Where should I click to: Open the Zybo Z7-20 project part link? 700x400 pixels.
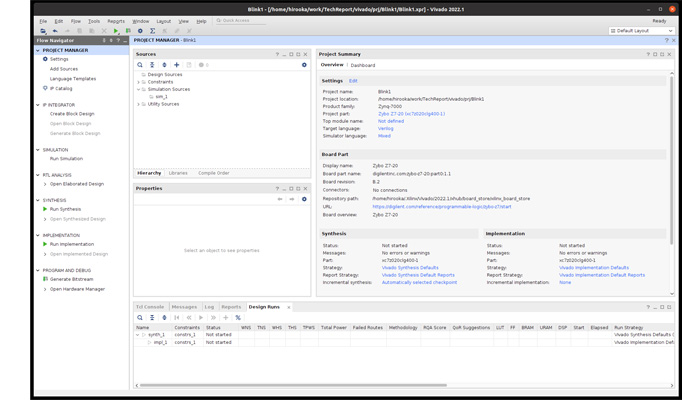[412, 114]
